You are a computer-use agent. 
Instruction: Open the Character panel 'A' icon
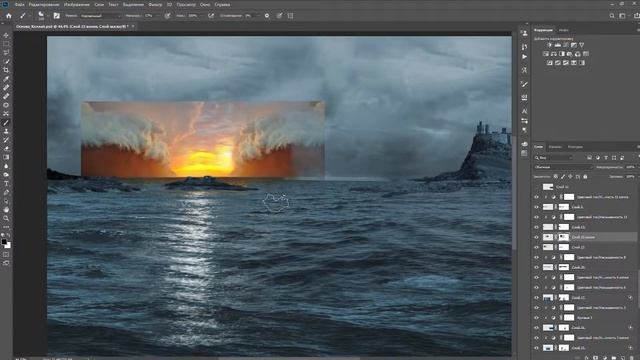point(524,111)
